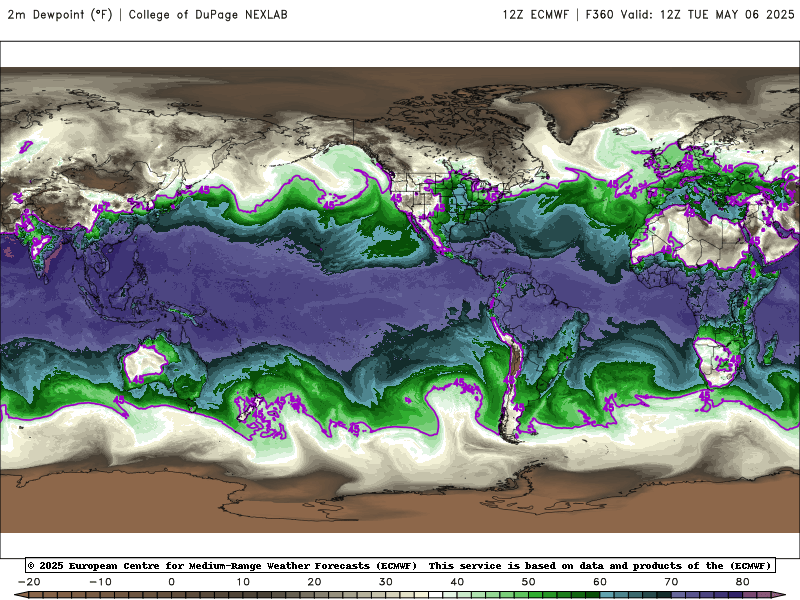Click the "70" color scale label

coord(671,582)
